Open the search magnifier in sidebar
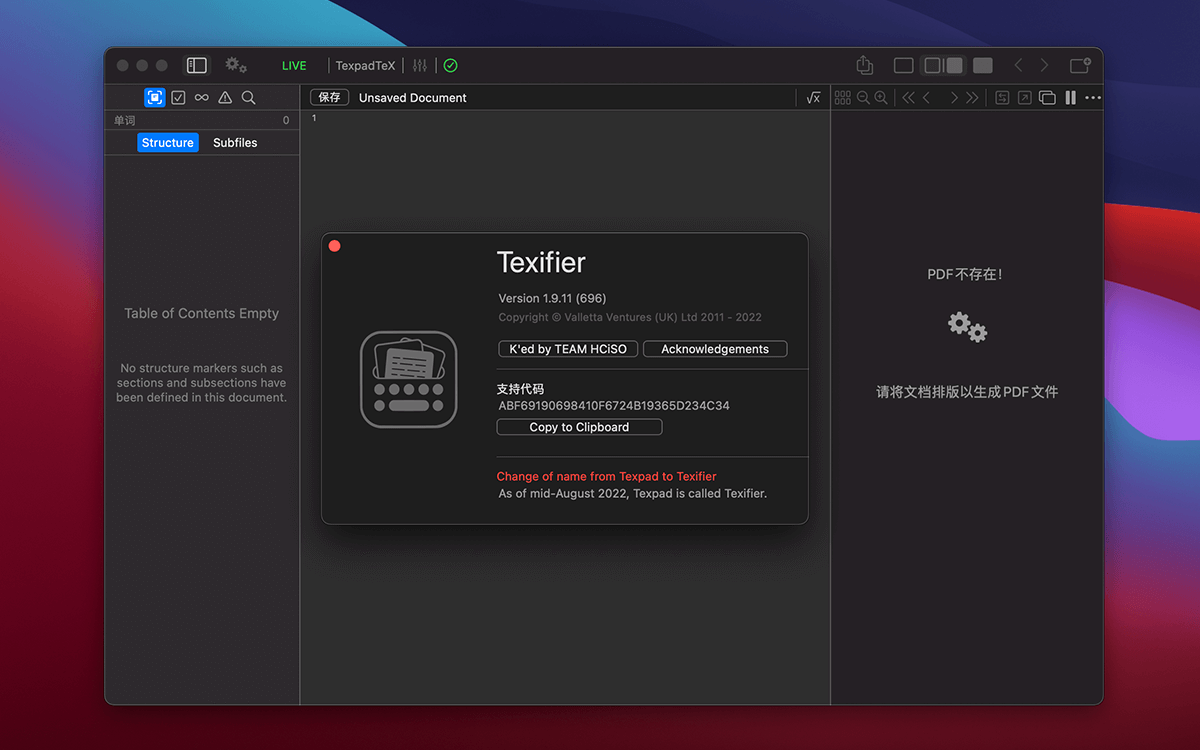The image size is (1200, 750). (x=248, y=97)
